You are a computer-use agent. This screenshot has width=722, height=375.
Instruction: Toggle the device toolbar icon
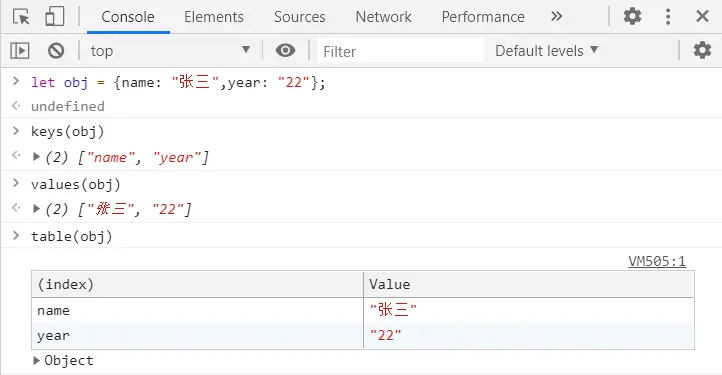click(x=54, y=17)
